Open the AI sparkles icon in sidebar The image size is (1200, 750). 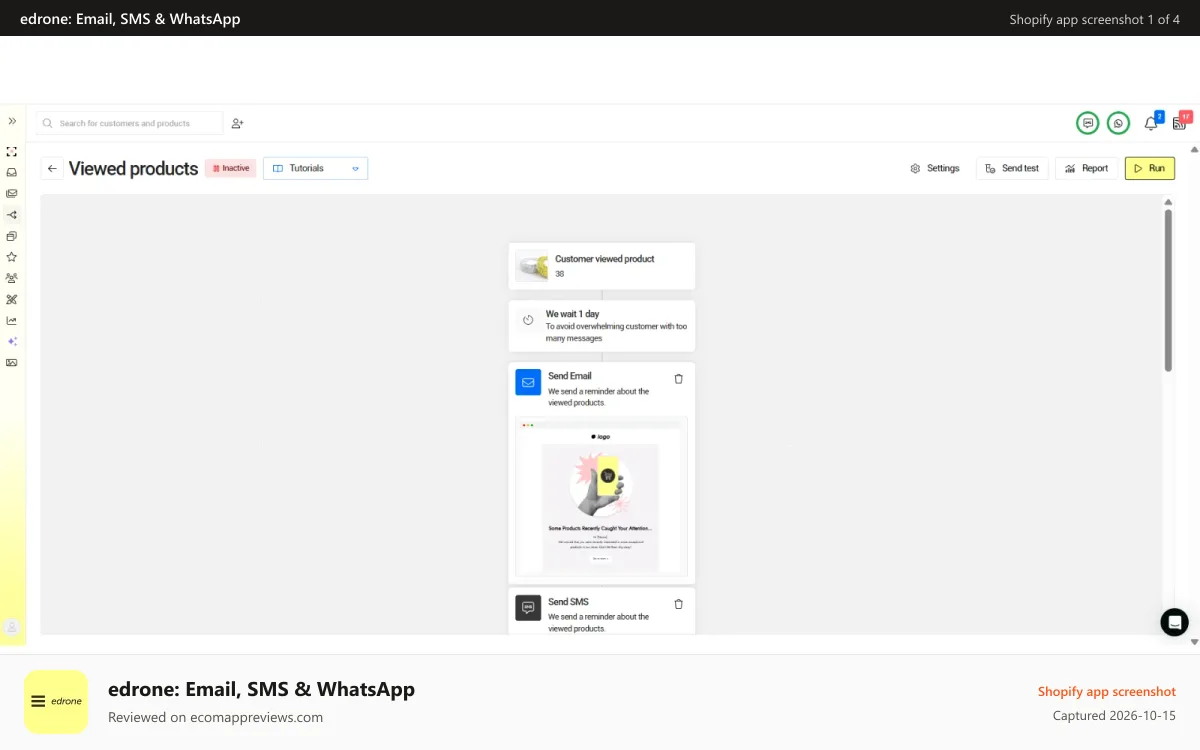point(12,341)
